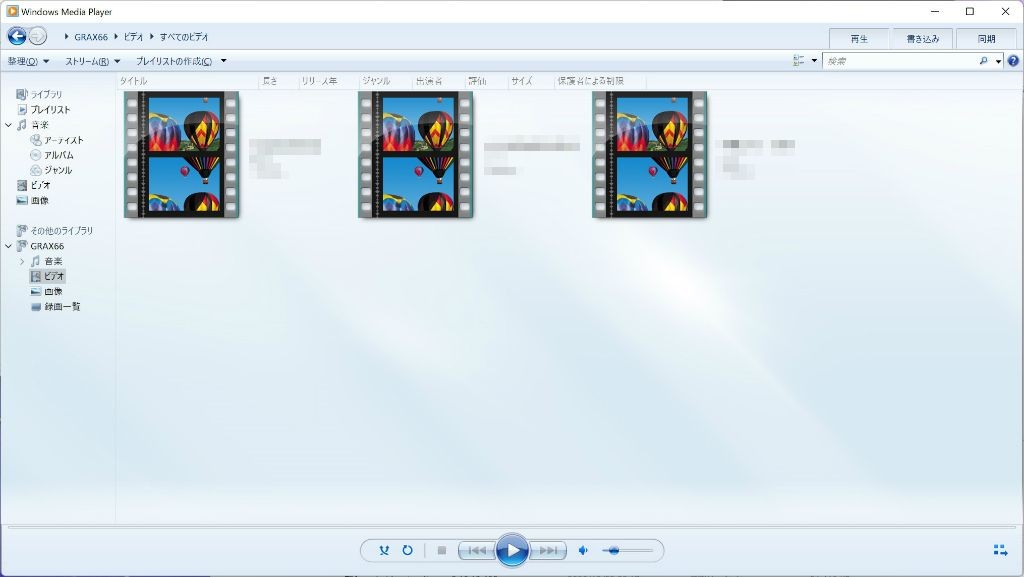
Task: Skip to the previous track
Action: coord(477,550)
